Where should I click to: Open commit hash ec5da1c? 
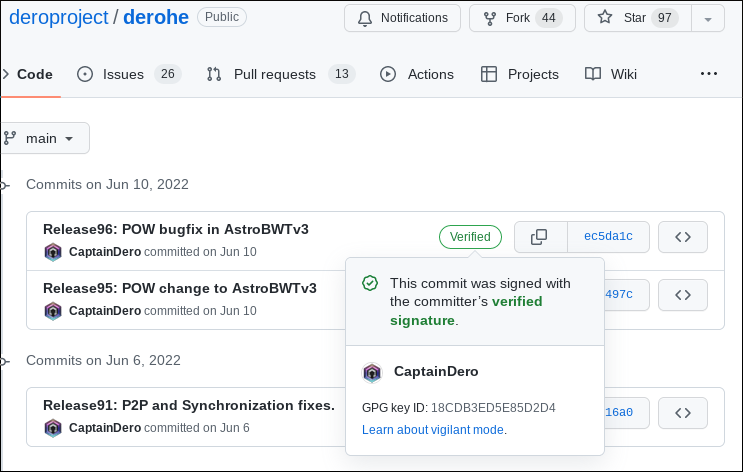[x=608, y=236]
